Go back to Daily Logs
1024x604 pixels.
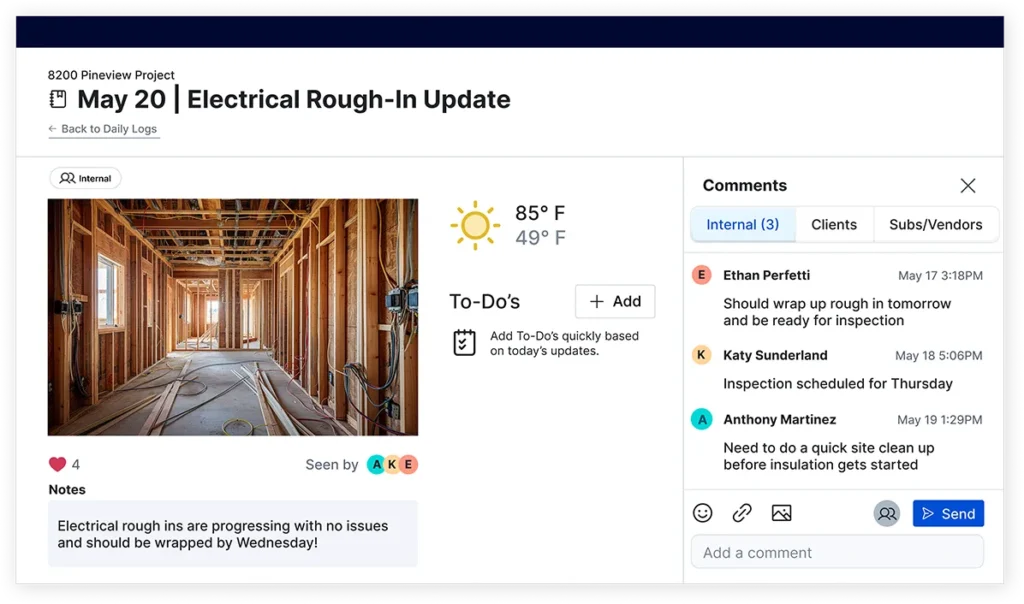(103, 129)
